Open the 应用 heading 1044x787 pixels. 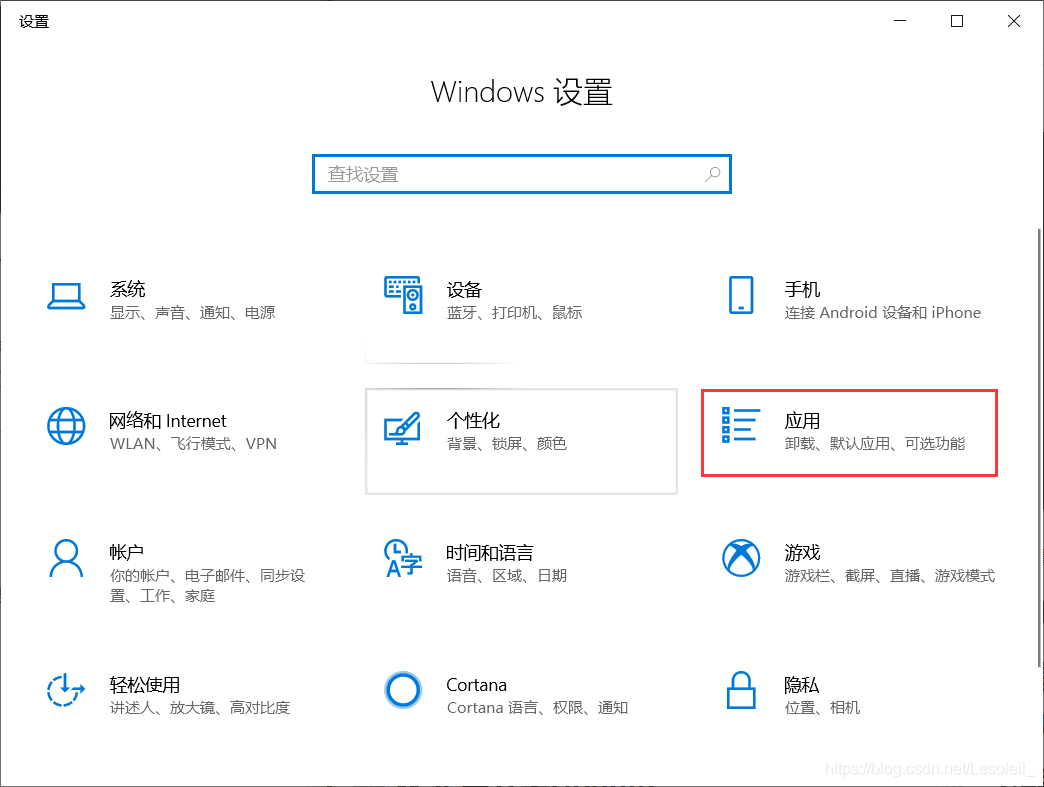click(x=802, y=421)
